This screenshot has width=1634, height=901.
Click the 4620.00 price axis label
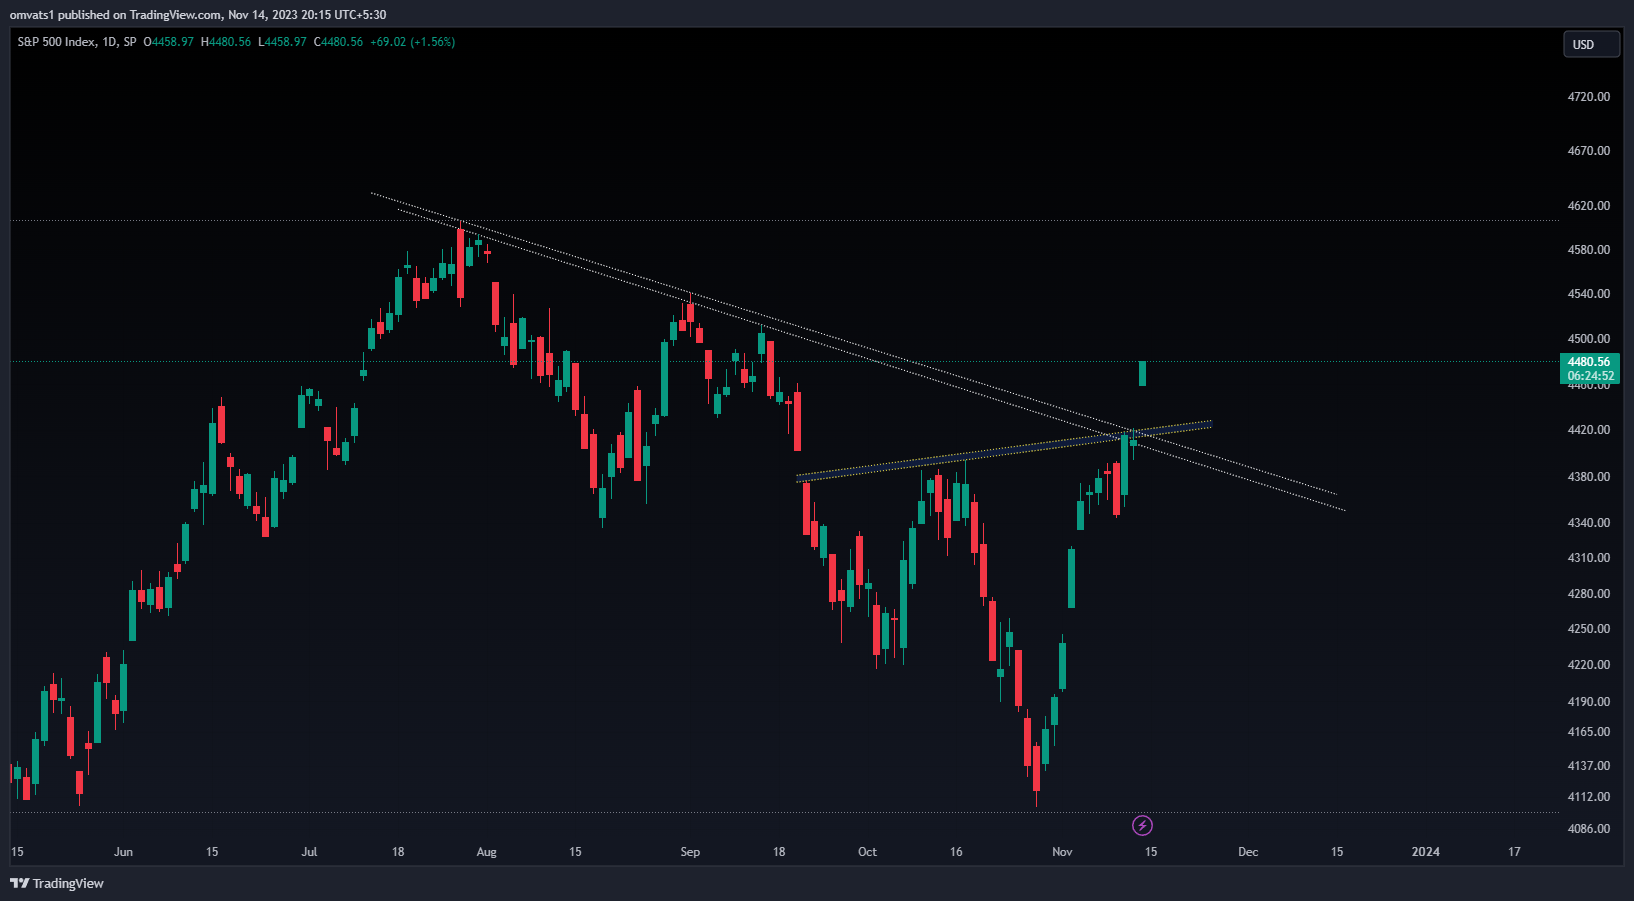(x=1589, y=206)
